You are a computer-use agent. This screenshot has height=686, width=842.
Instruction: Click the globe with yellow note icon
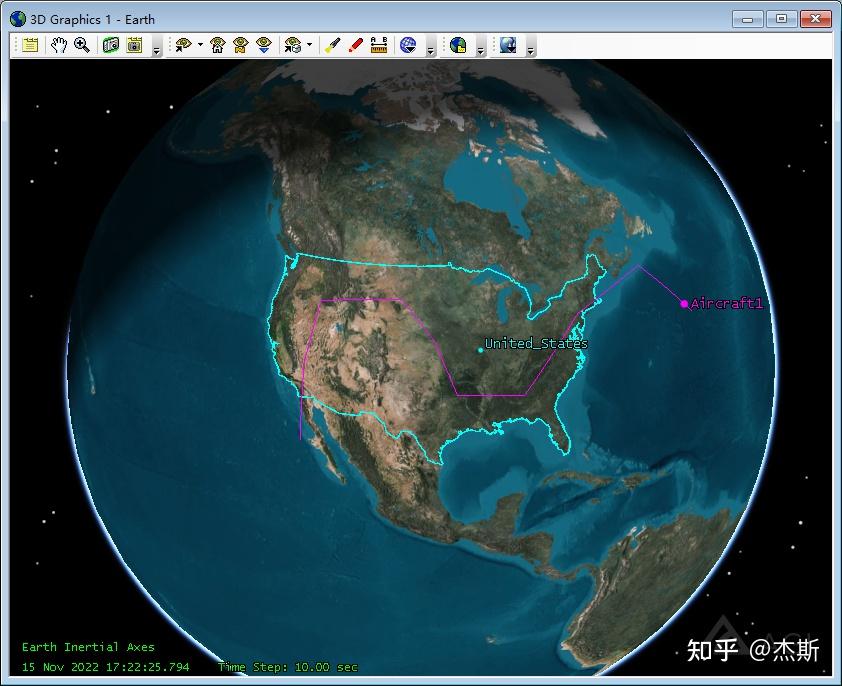point(458,45)
